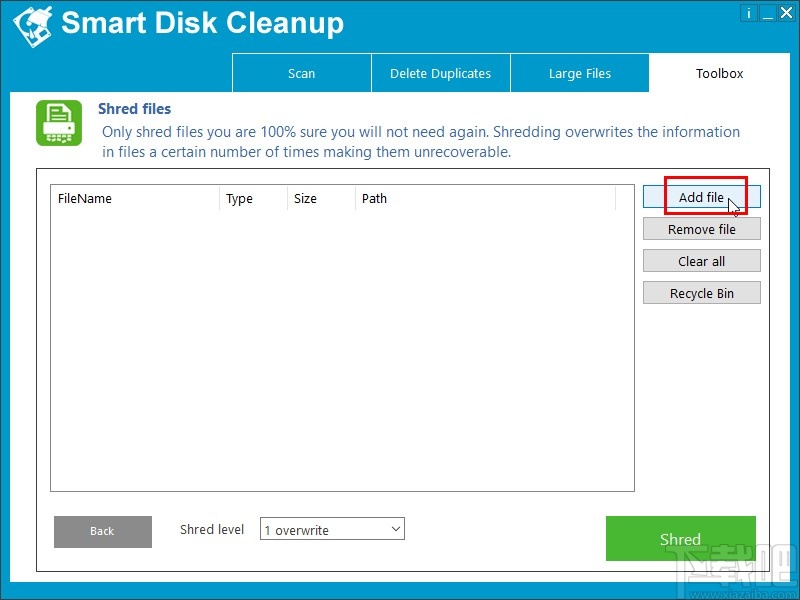Viewport: 800px width, 600px height.
Task: Switch to the Scan tab
Action: (x=302, y=73)
